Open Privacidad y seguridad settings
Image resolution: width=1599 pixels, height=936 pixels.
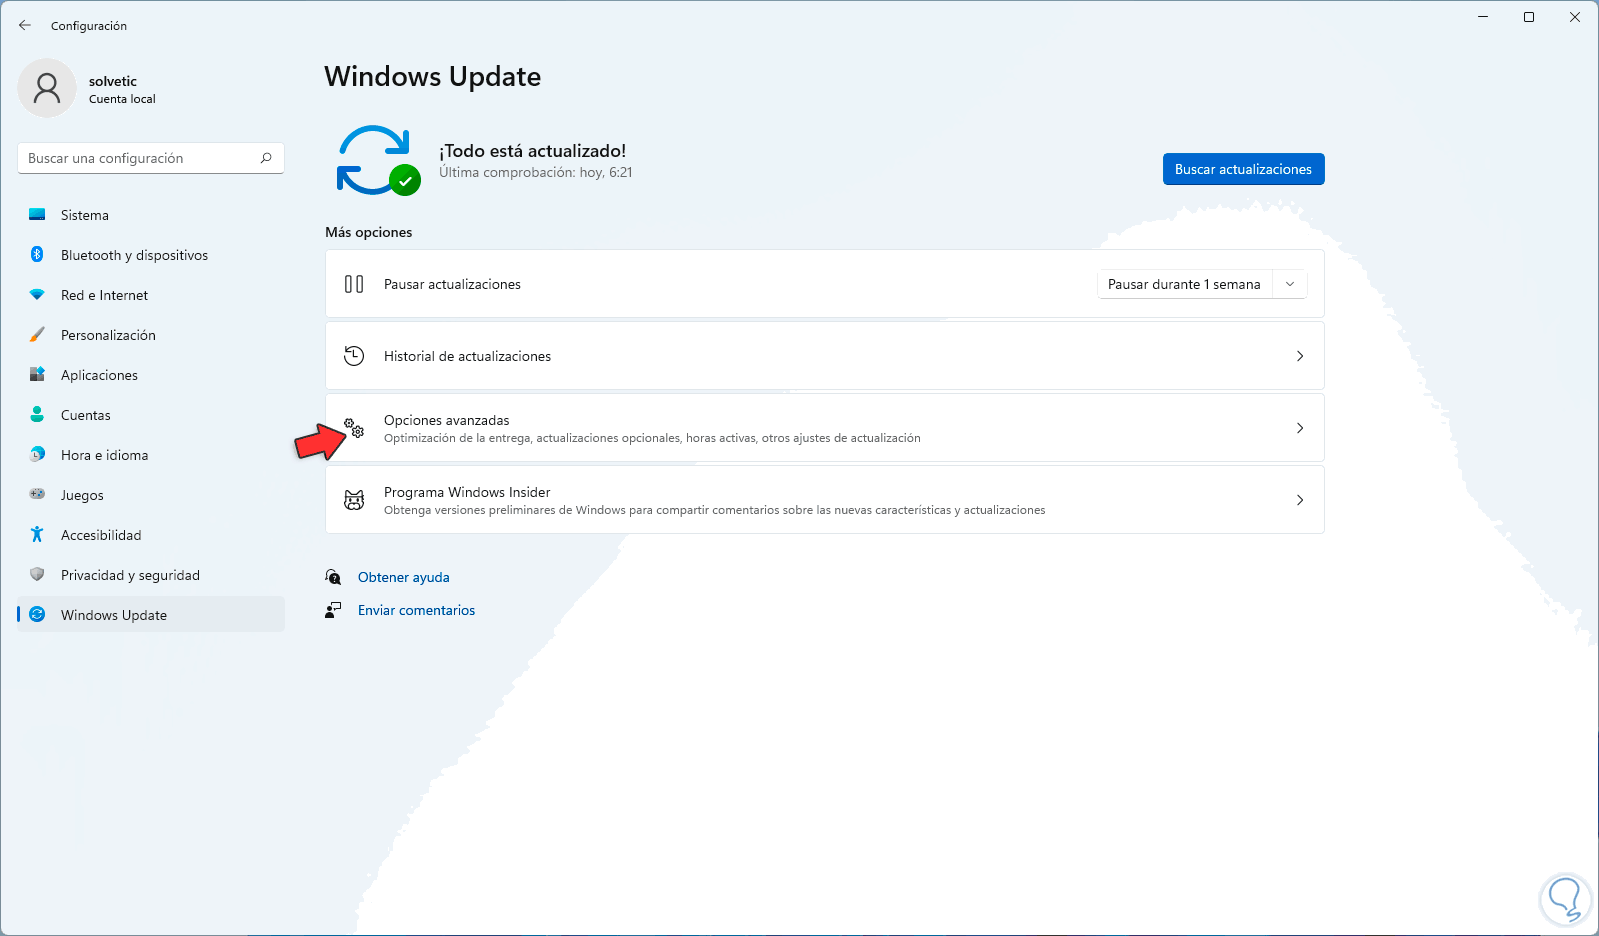151,575
